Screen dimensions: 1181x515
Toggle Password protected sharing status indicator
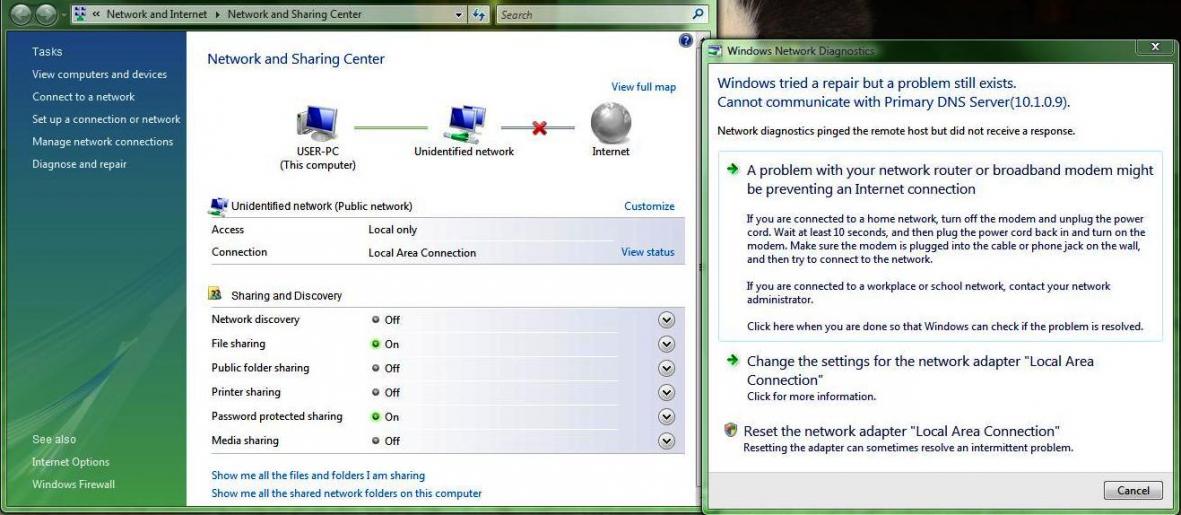point(375,416)
